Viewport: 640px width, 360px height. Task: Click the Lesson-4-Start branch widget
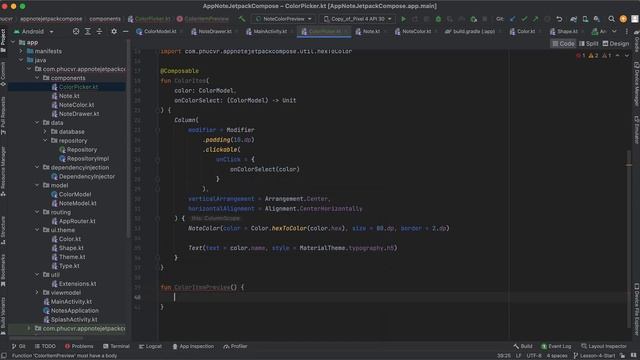point(595,356)
